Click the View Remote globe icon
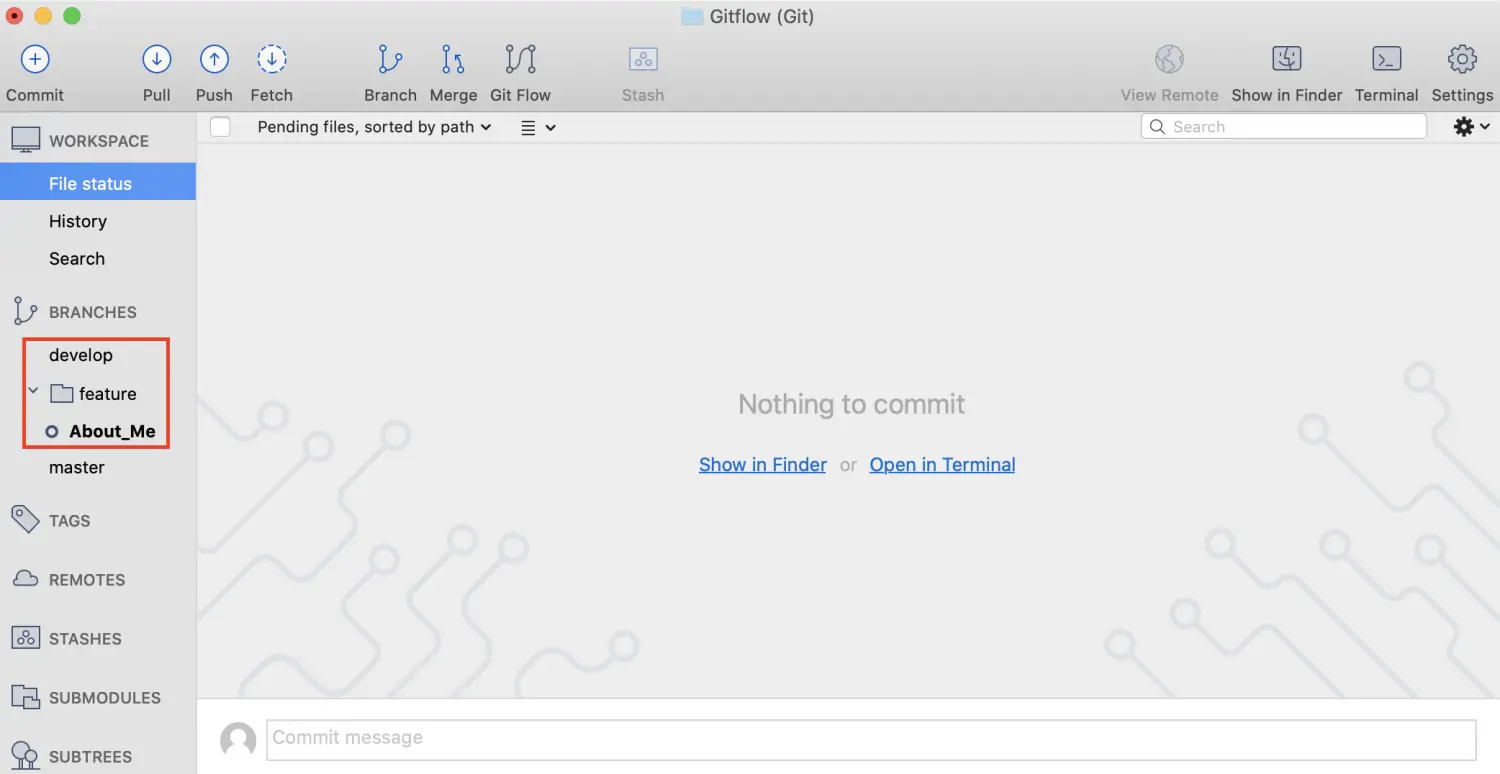The height and width of the screenshot is (774, 1500). pos(1169,60)
